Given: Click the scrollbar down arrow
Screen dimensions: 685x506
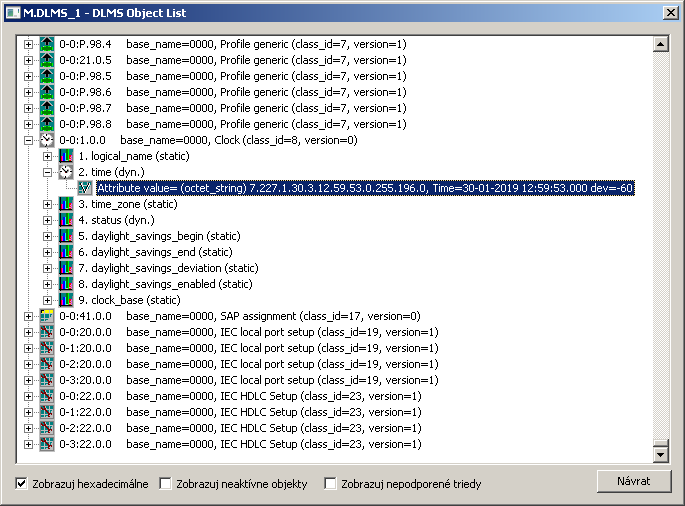Looking at the screenshot, I should coord(659,455).
